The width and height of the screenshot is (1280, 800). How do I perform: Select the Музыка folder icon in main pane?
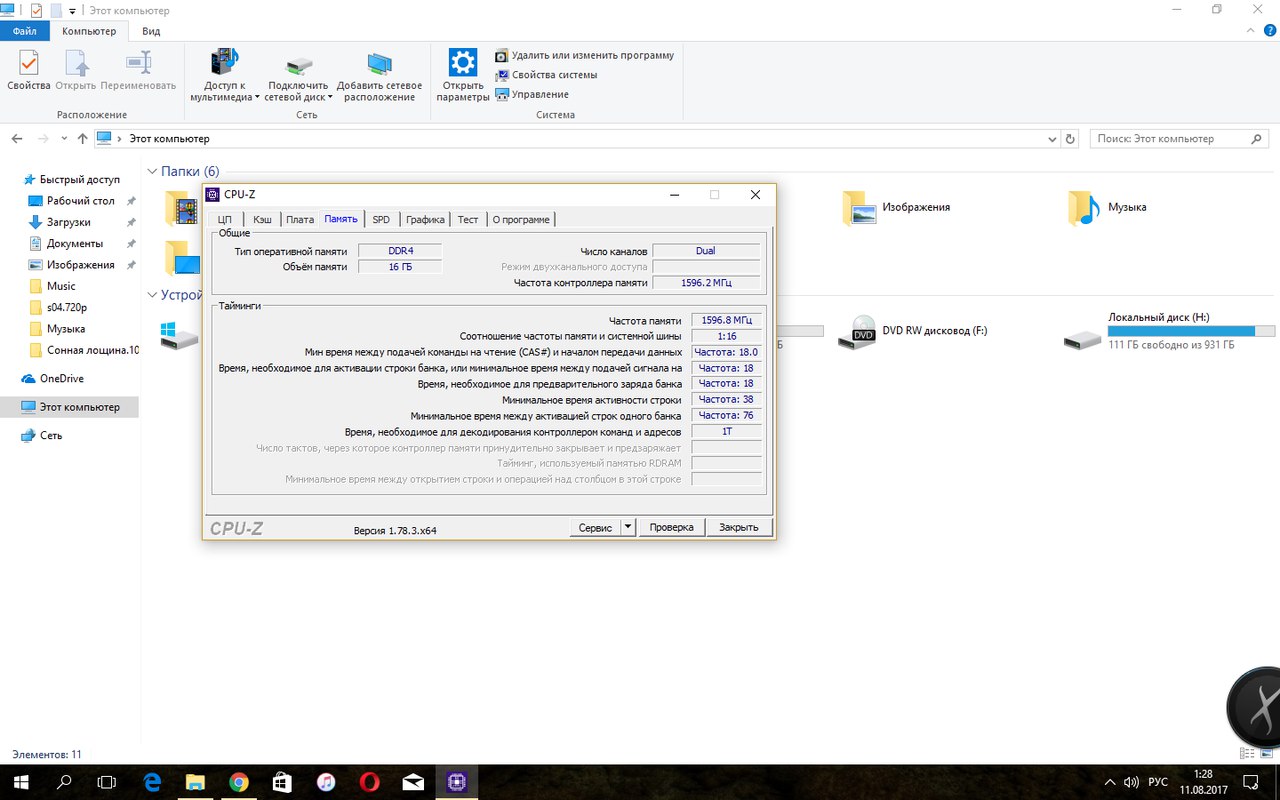click(1083, 207)
